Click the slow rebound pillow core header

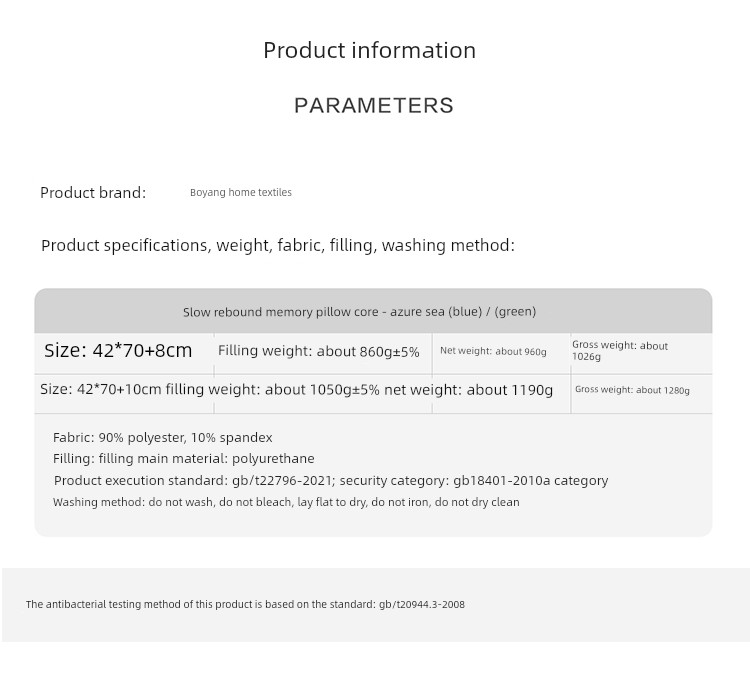359,312
